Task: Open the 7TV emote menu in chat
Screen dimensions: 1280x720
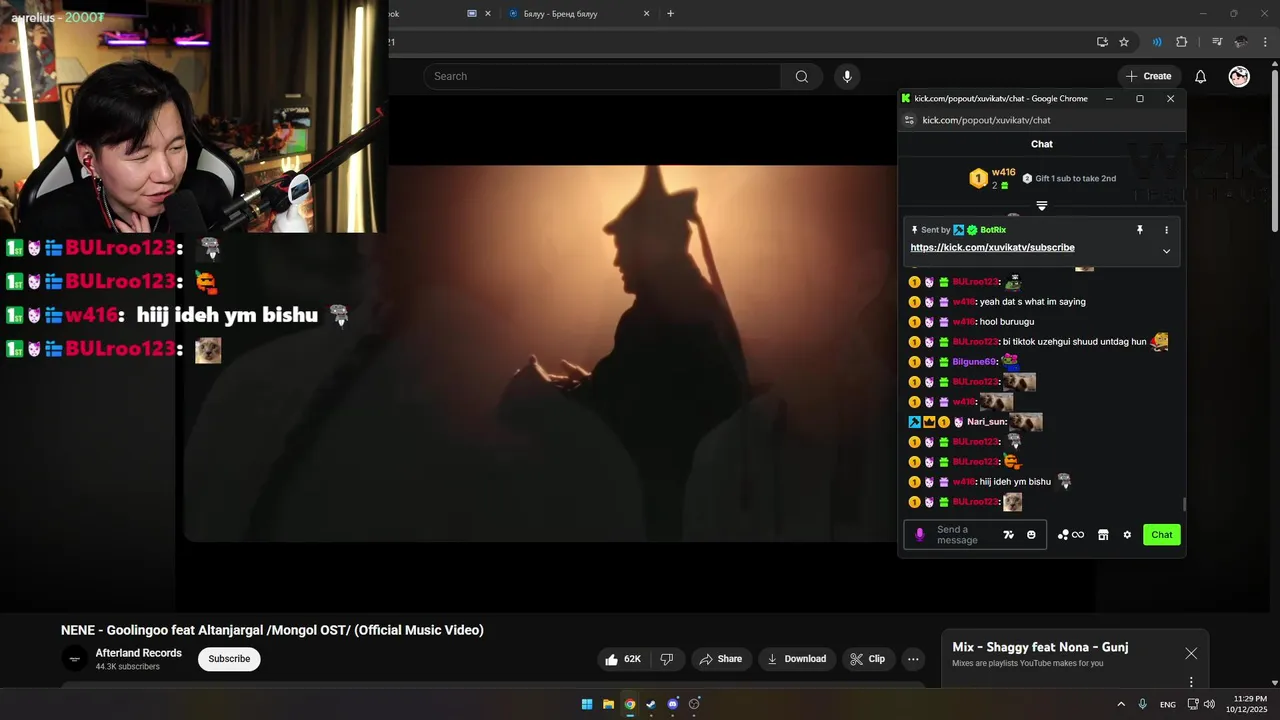Action: tap(1009, 535)
